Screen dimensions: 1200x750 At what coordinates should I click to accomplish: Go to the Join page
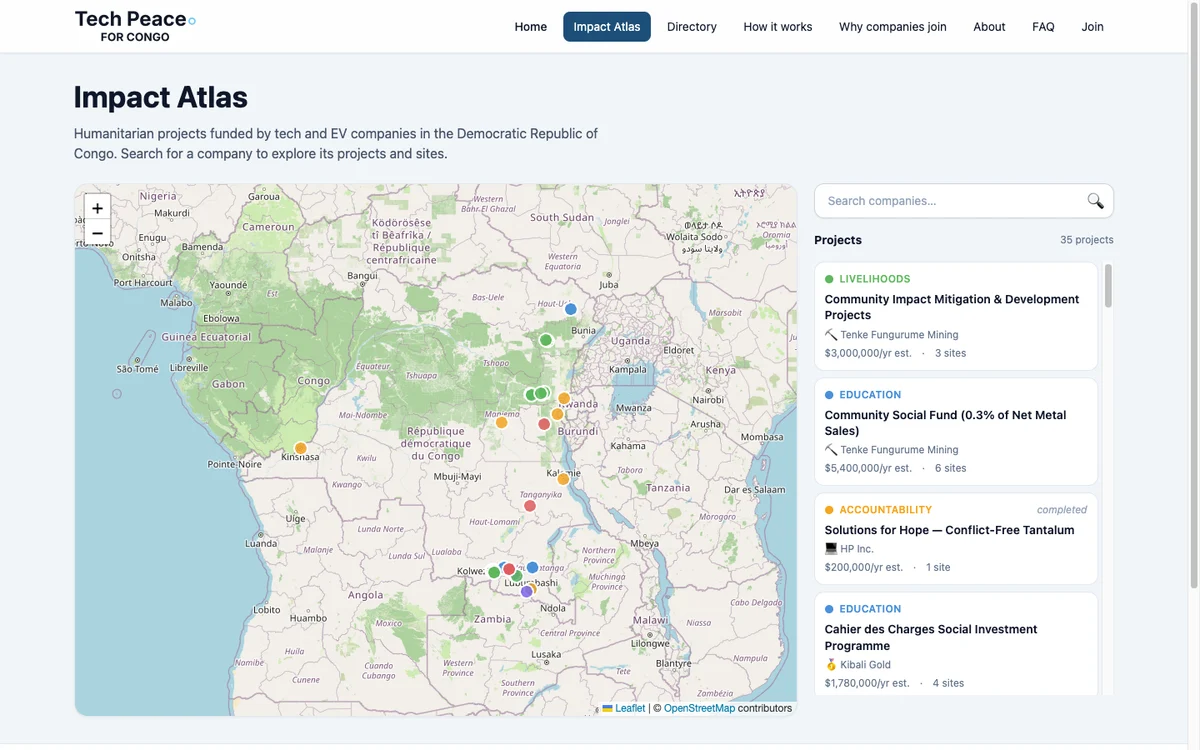[1093, 27]
